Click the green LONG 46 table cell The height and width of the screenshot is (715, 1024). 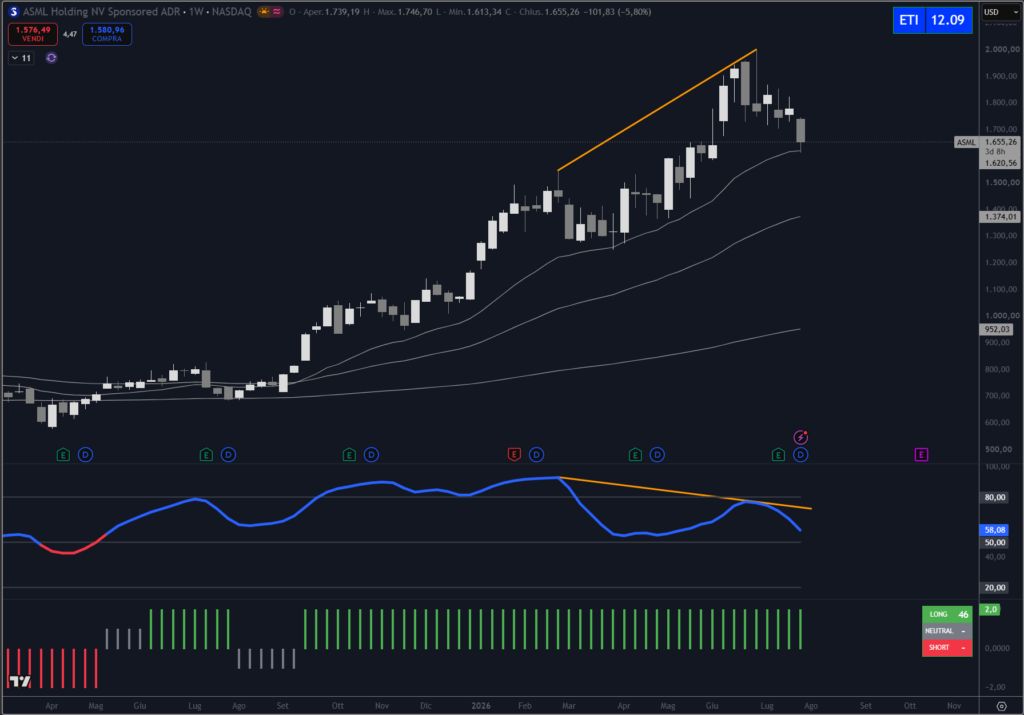[x=947, y=614]
